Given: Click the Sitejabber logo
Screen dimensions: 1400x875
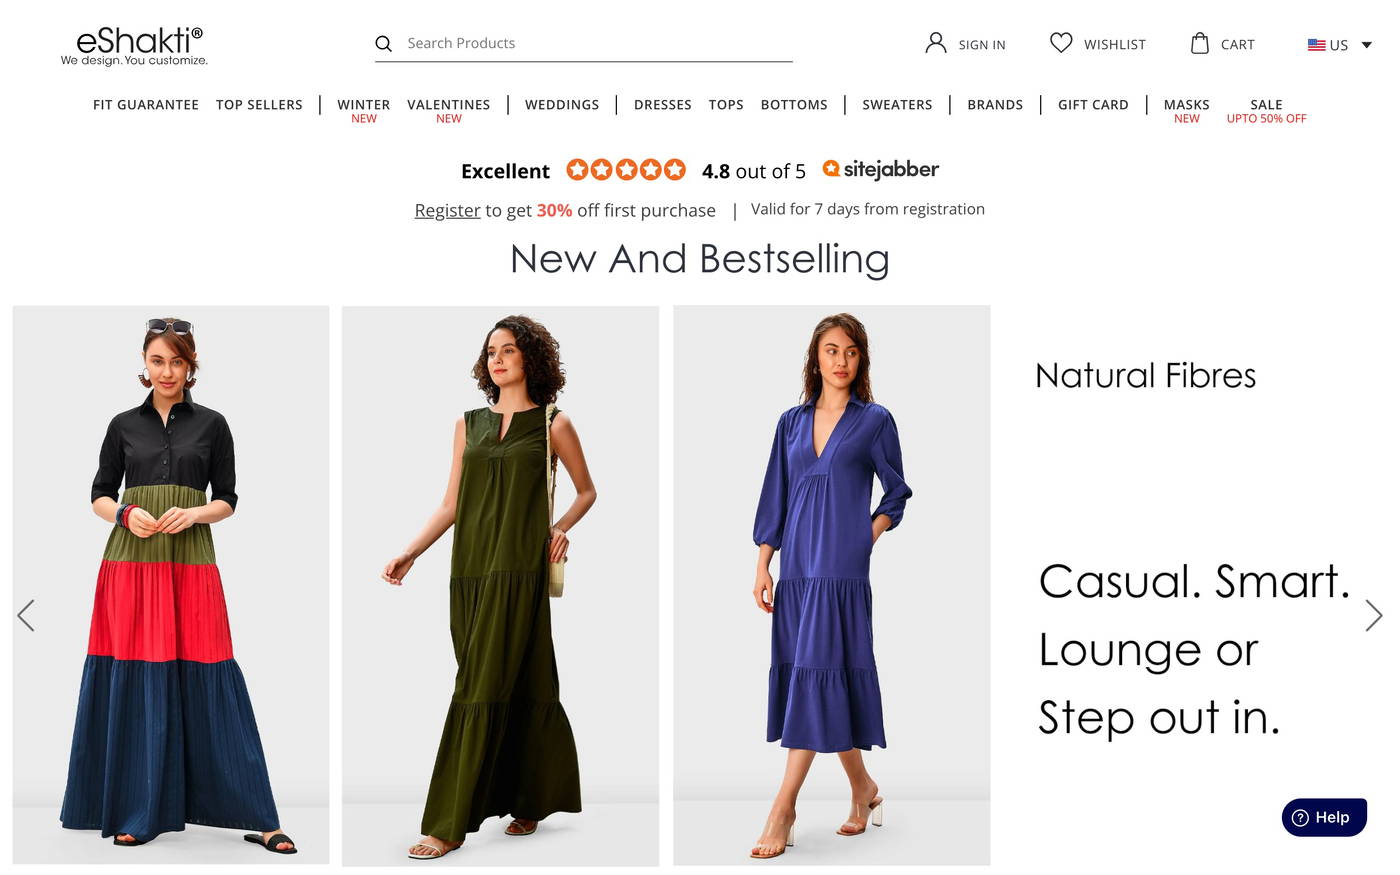Looking at the screenshot, I should (x=881, y=169).
